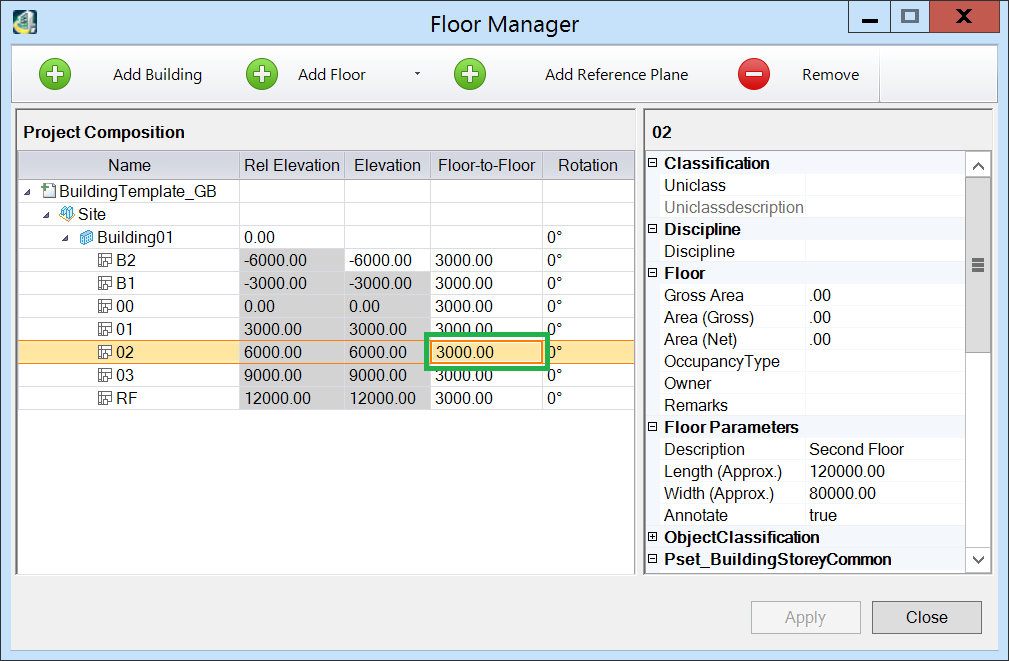Click the Site node icon
This screenshot has height=661, width=1009.
[67, 214]
